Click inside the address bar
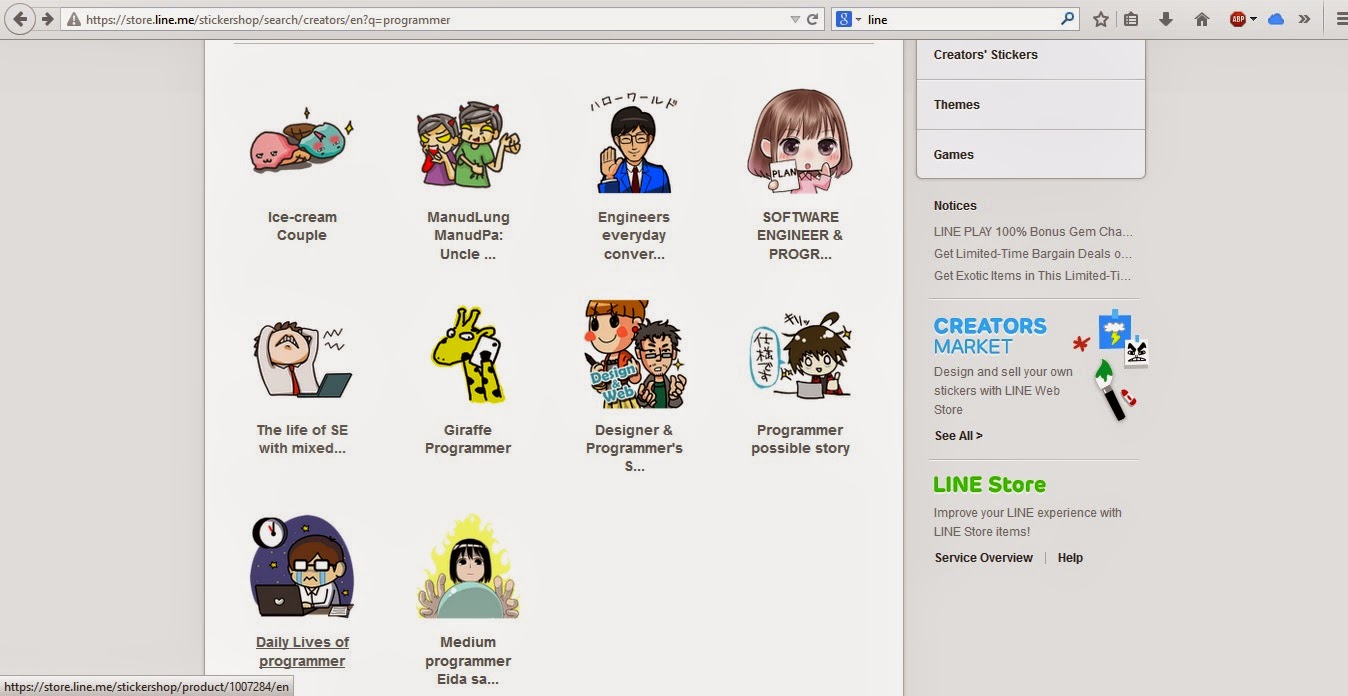The width and height of the screenshot is (1348, 696). pos(400,18)
